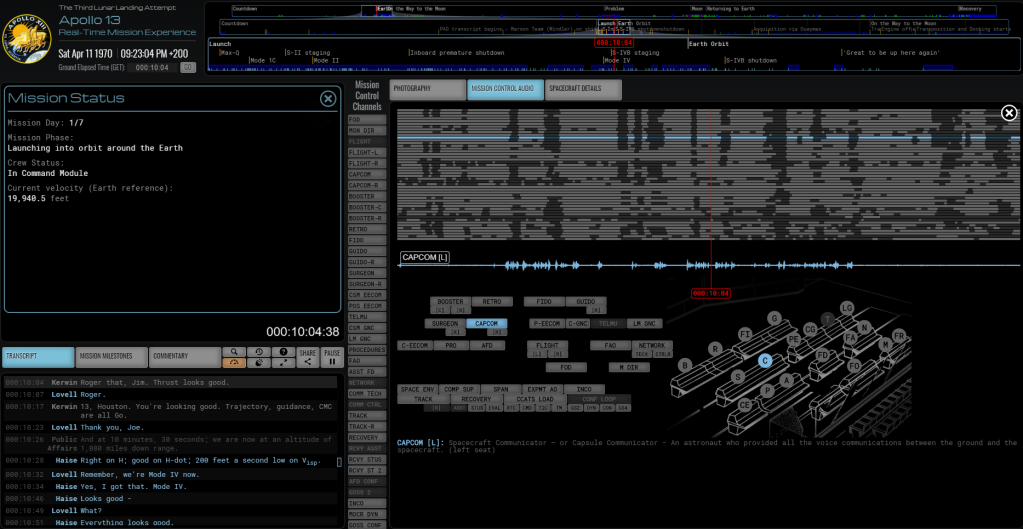The width and height of the screenshot is (1023, 529).
Task: Toggle the FIDO audio channel button
Action: pyautogui.click(x=544, y=301)
